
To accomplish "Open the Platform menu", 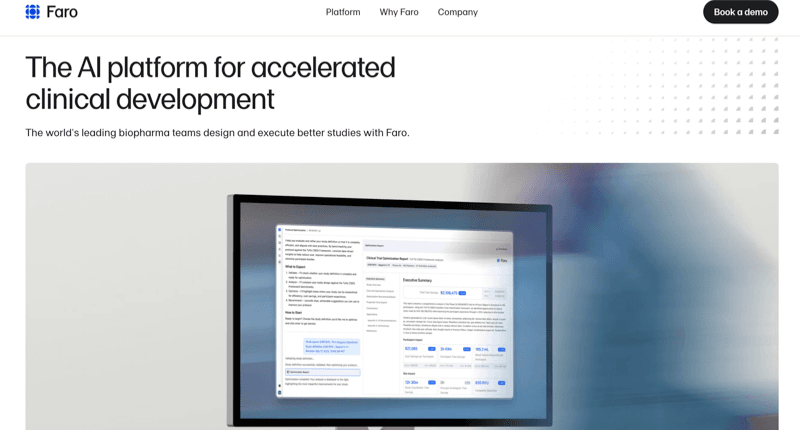I will [x=343, y=12].
